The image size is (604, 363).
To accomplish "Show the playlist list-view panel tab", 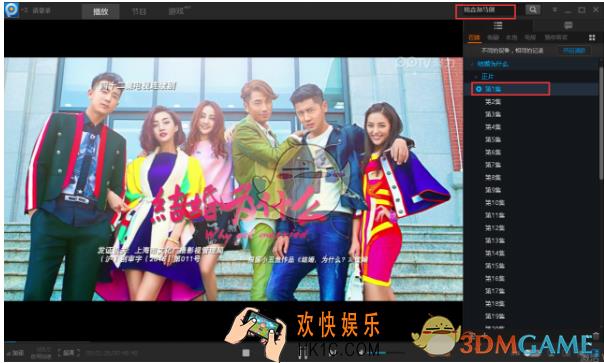I will (498, 25).
